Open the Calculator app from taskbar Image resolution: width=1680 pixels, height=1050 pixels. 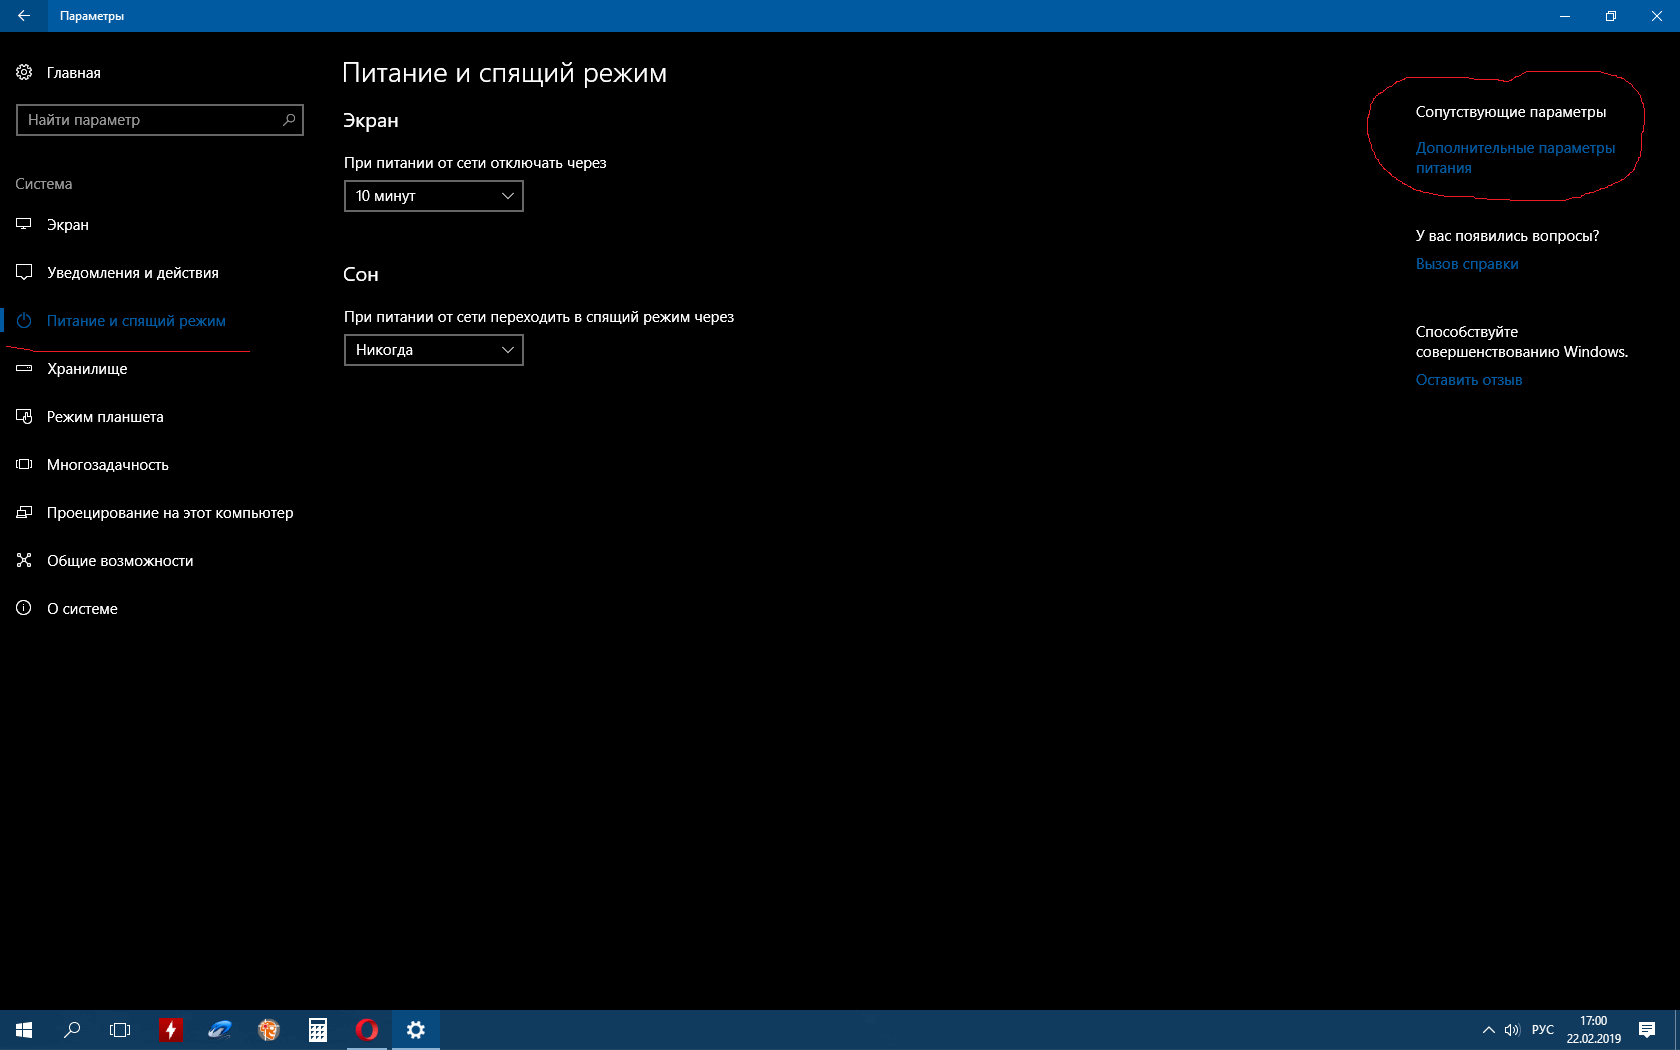(318, 1030)
